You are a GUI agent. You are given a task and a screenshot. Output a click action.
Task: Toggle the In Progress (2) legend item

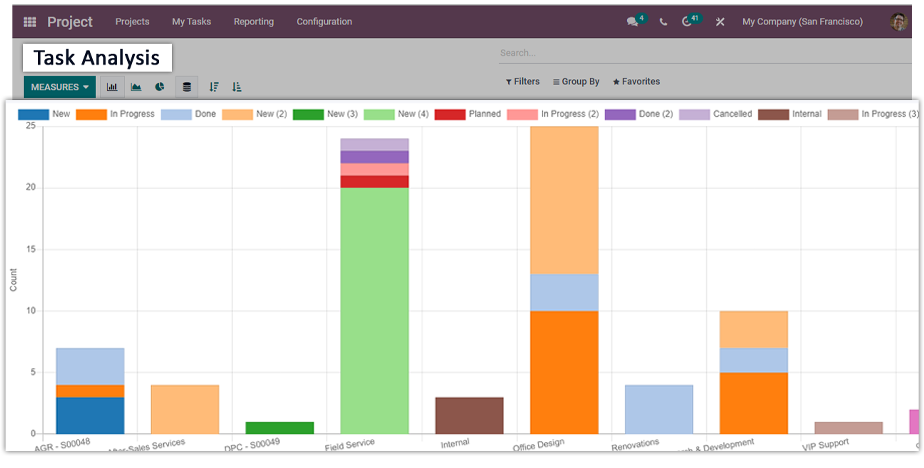pos(553,114)
